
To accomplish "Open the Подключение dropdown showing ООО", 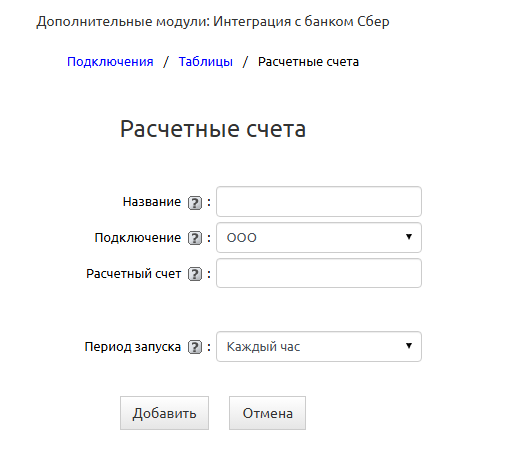I will [x=319, y=238].
